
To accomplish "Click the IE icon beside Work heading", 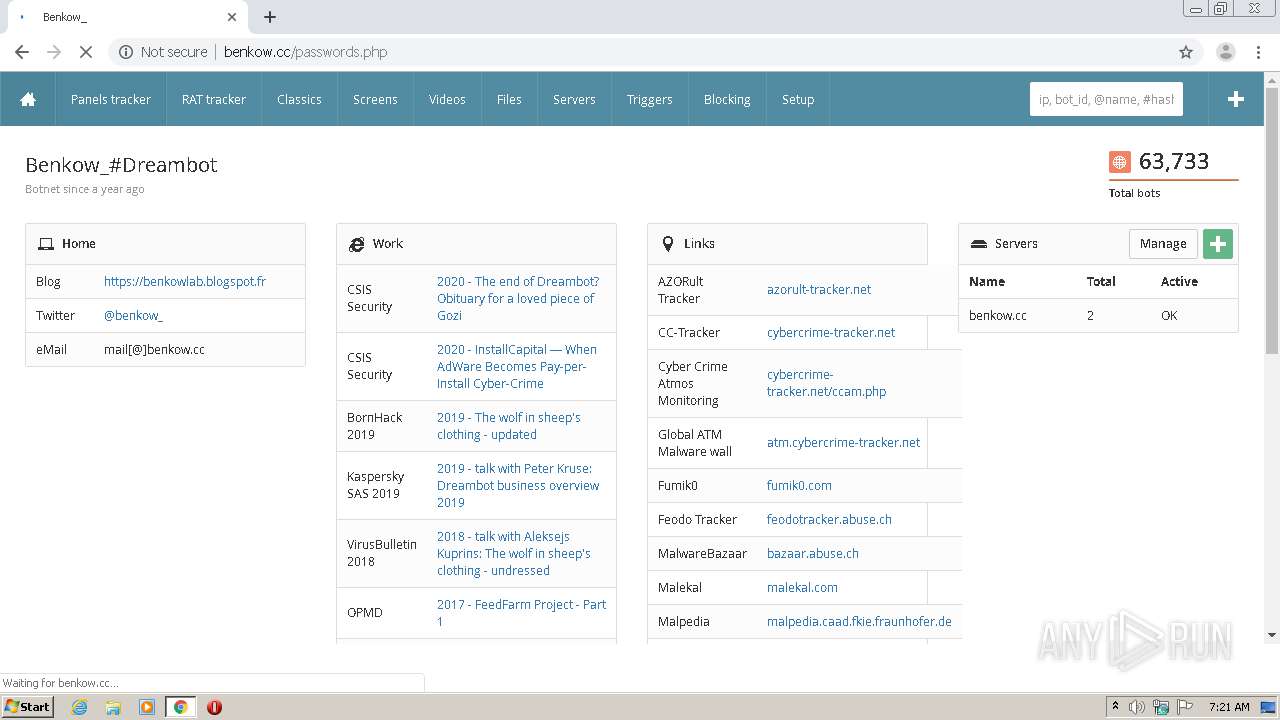I will pyautogui.click(x=357, y=244).
